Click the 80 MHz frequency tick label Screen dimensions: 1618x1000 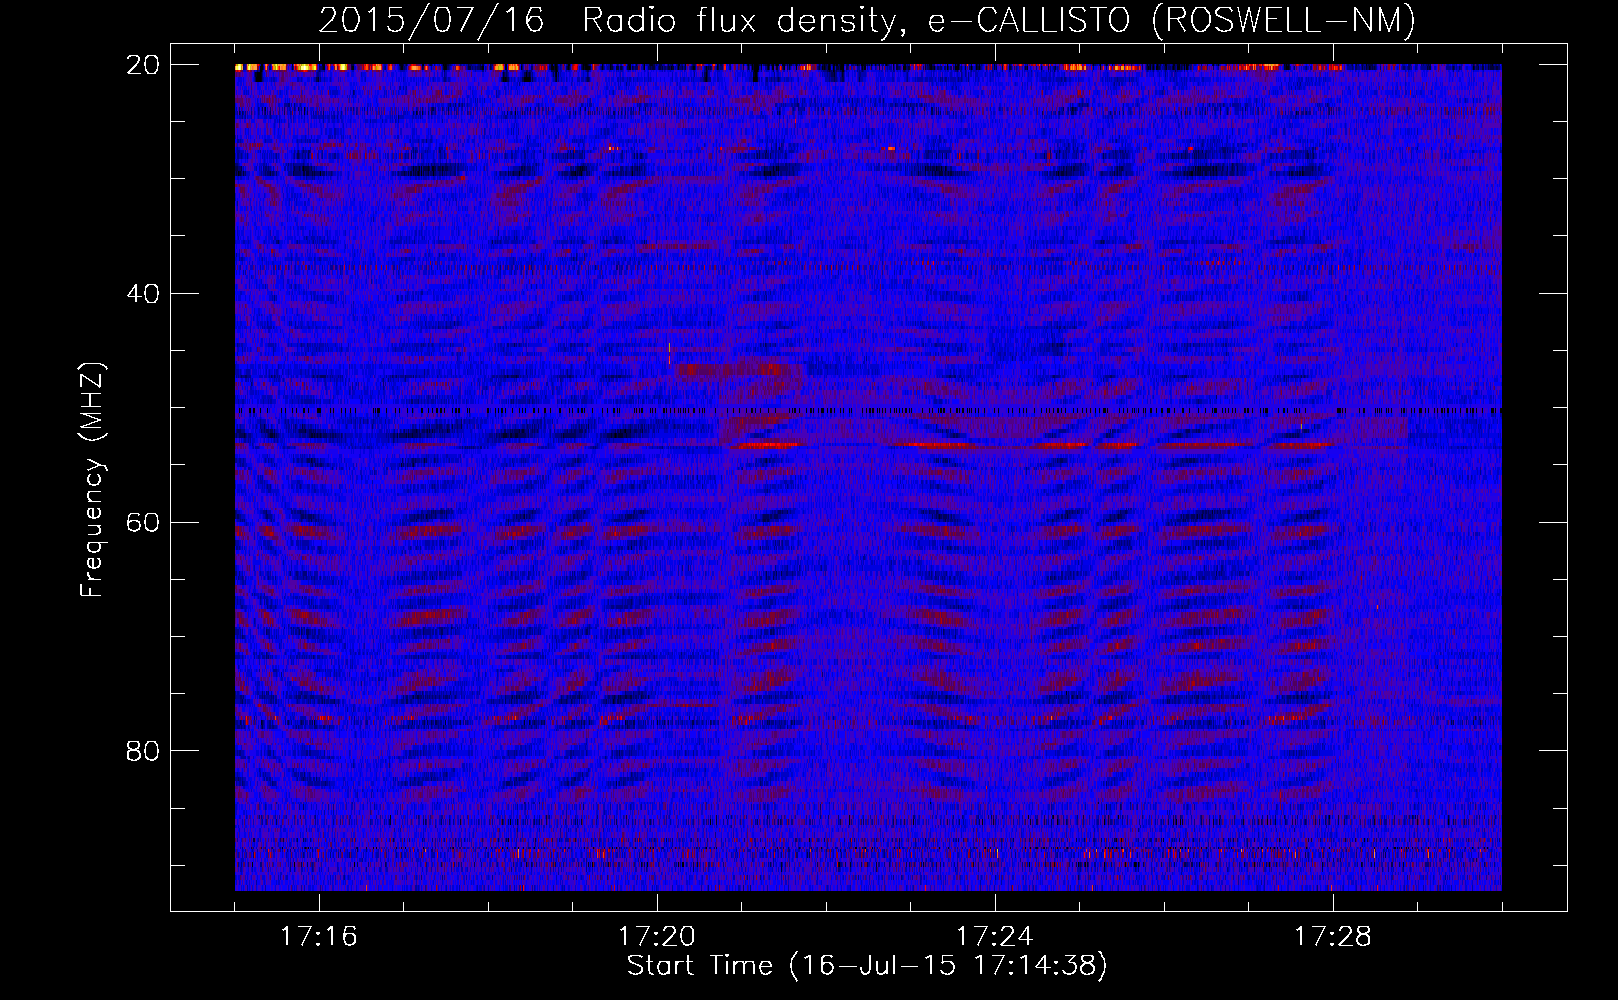coord(144,751)
